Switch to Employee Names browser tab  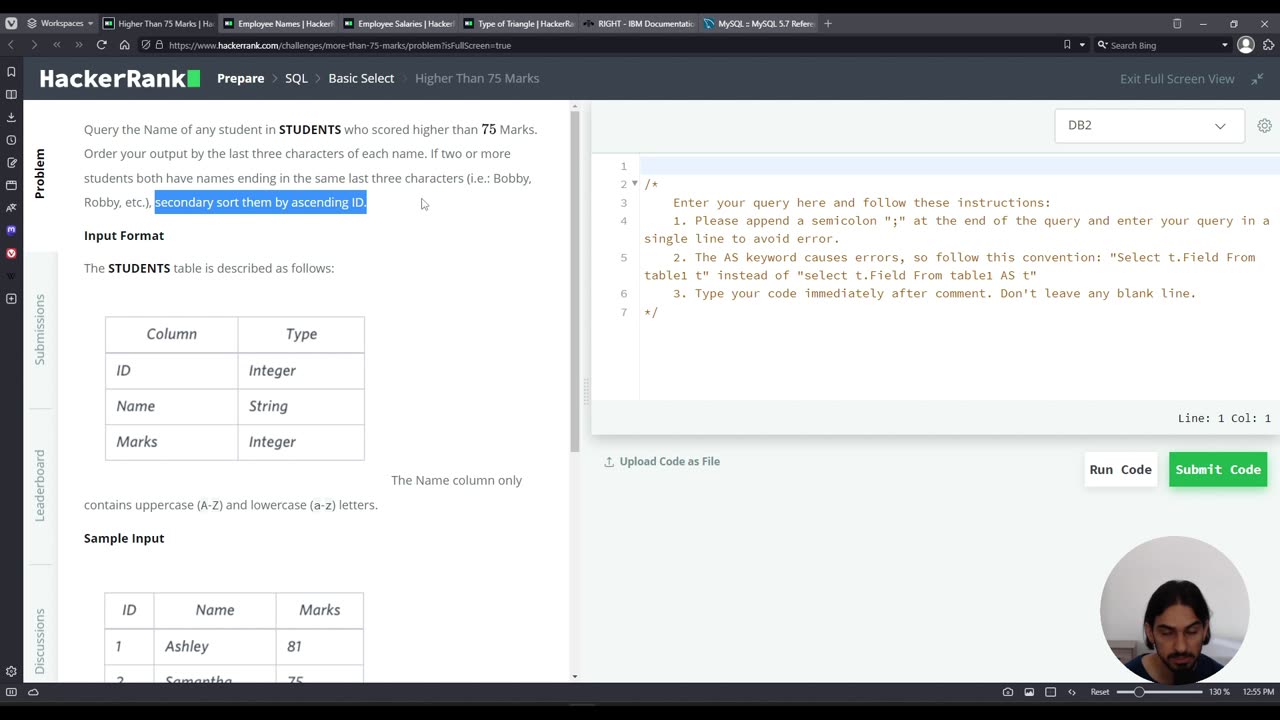click(277, 23)
